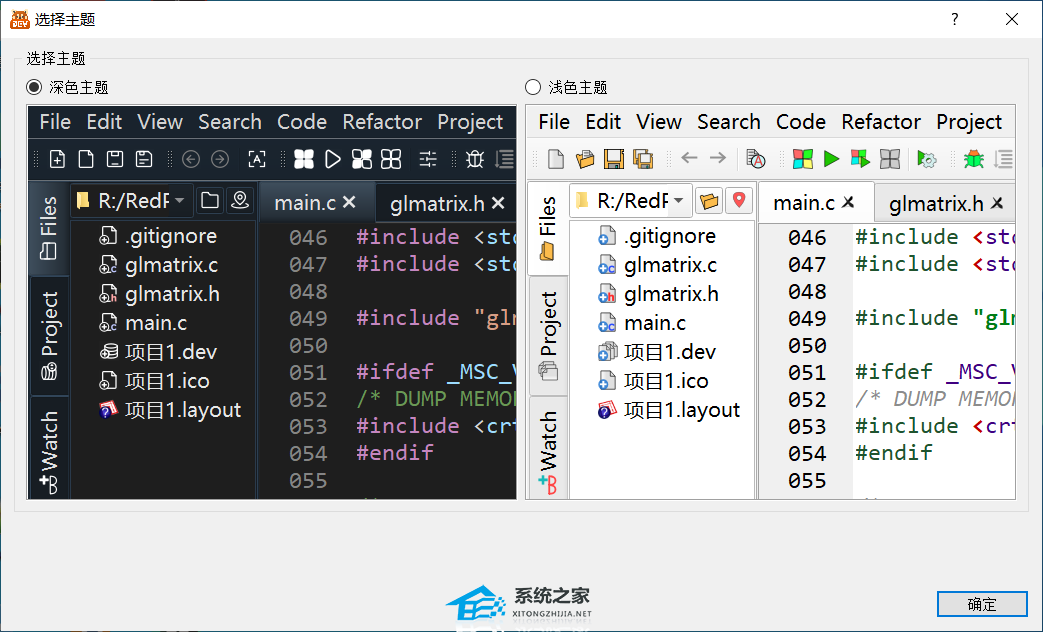Viewport: 1043px width, 632px height.
Task: Click 项目1.ico in light preview file list
Action: tap(653, 381)
